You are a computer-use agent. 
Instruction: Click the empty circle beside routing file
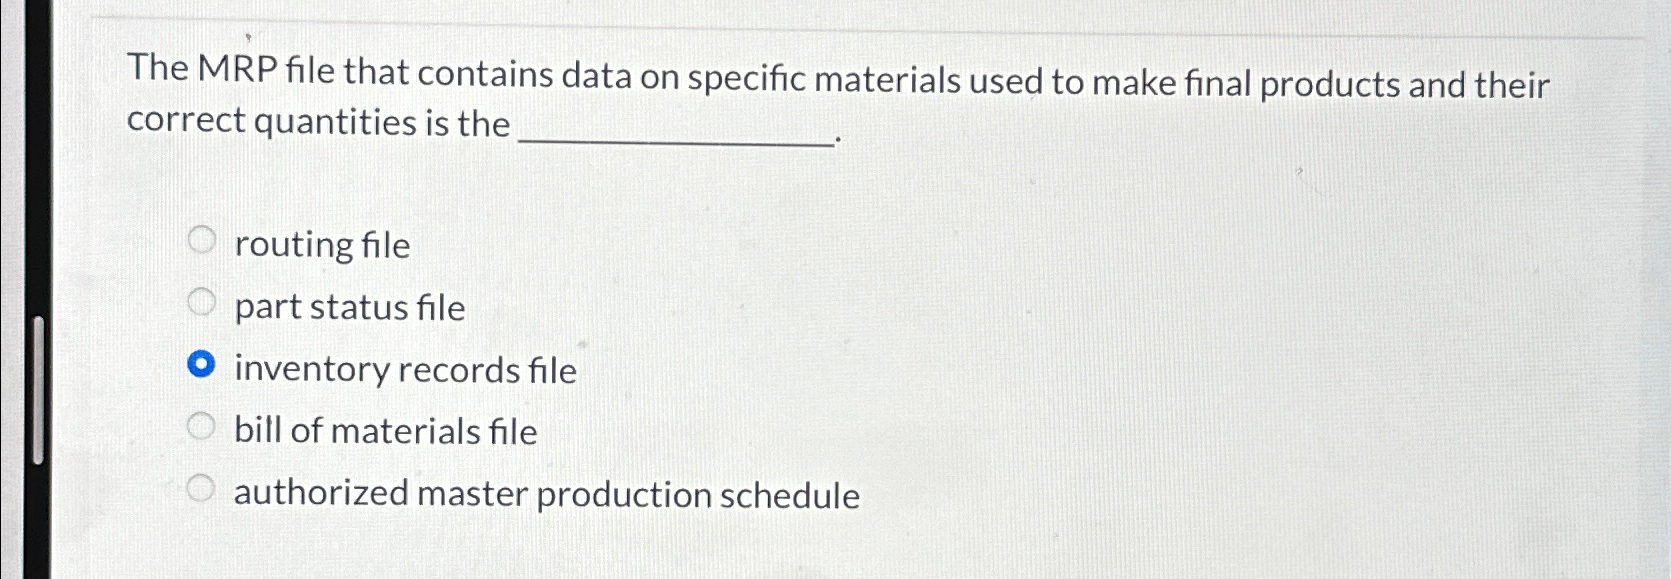(203, 239)
